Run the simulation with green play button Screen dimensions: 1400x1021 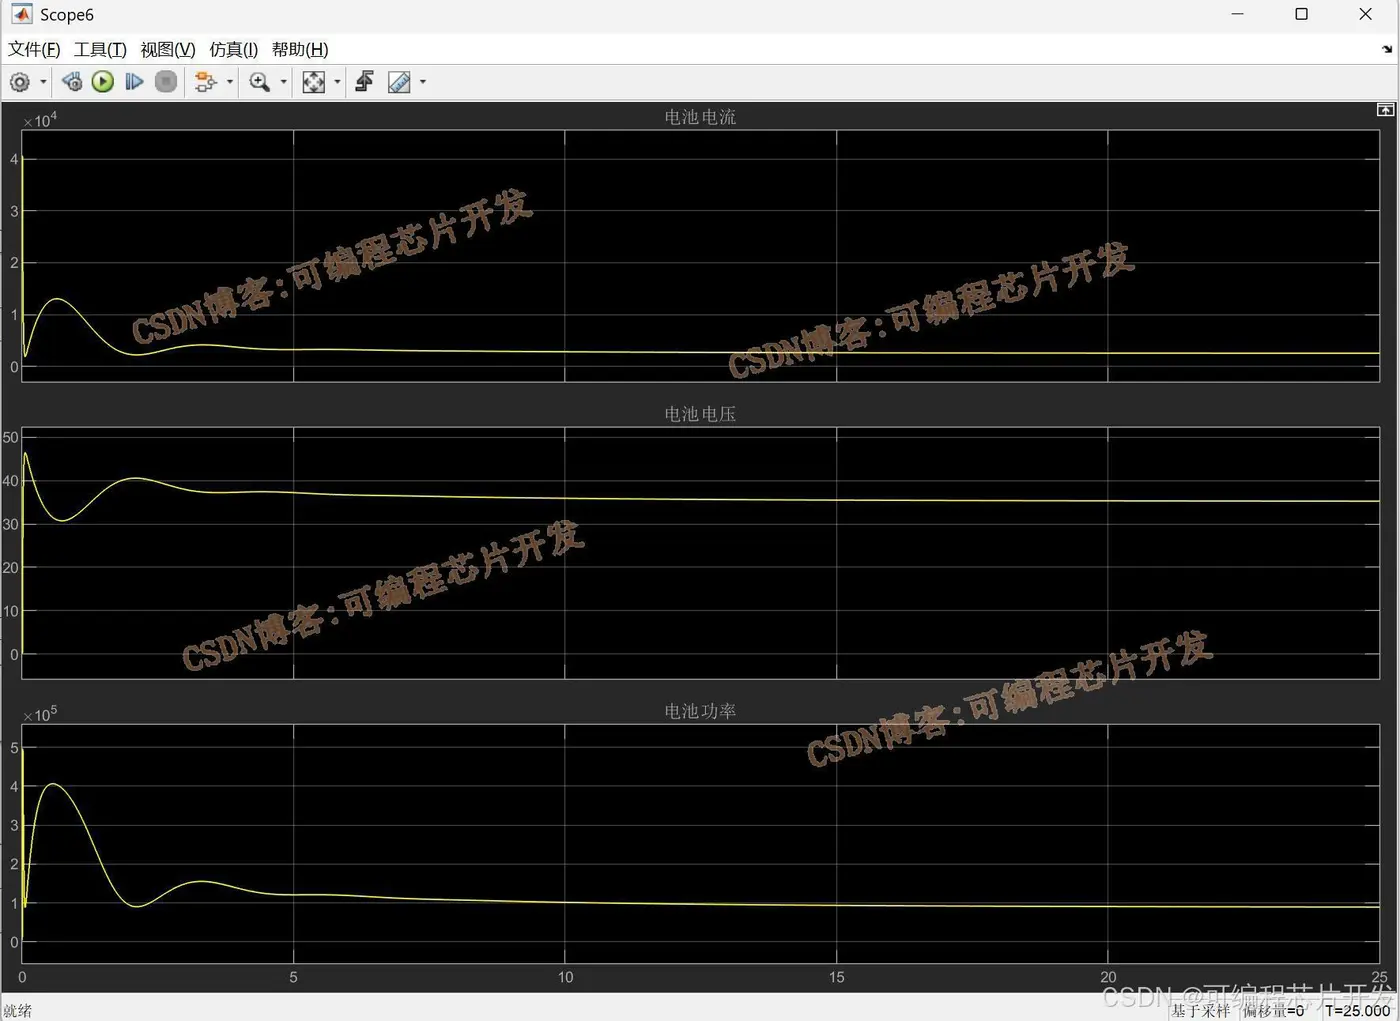(103, 82)
